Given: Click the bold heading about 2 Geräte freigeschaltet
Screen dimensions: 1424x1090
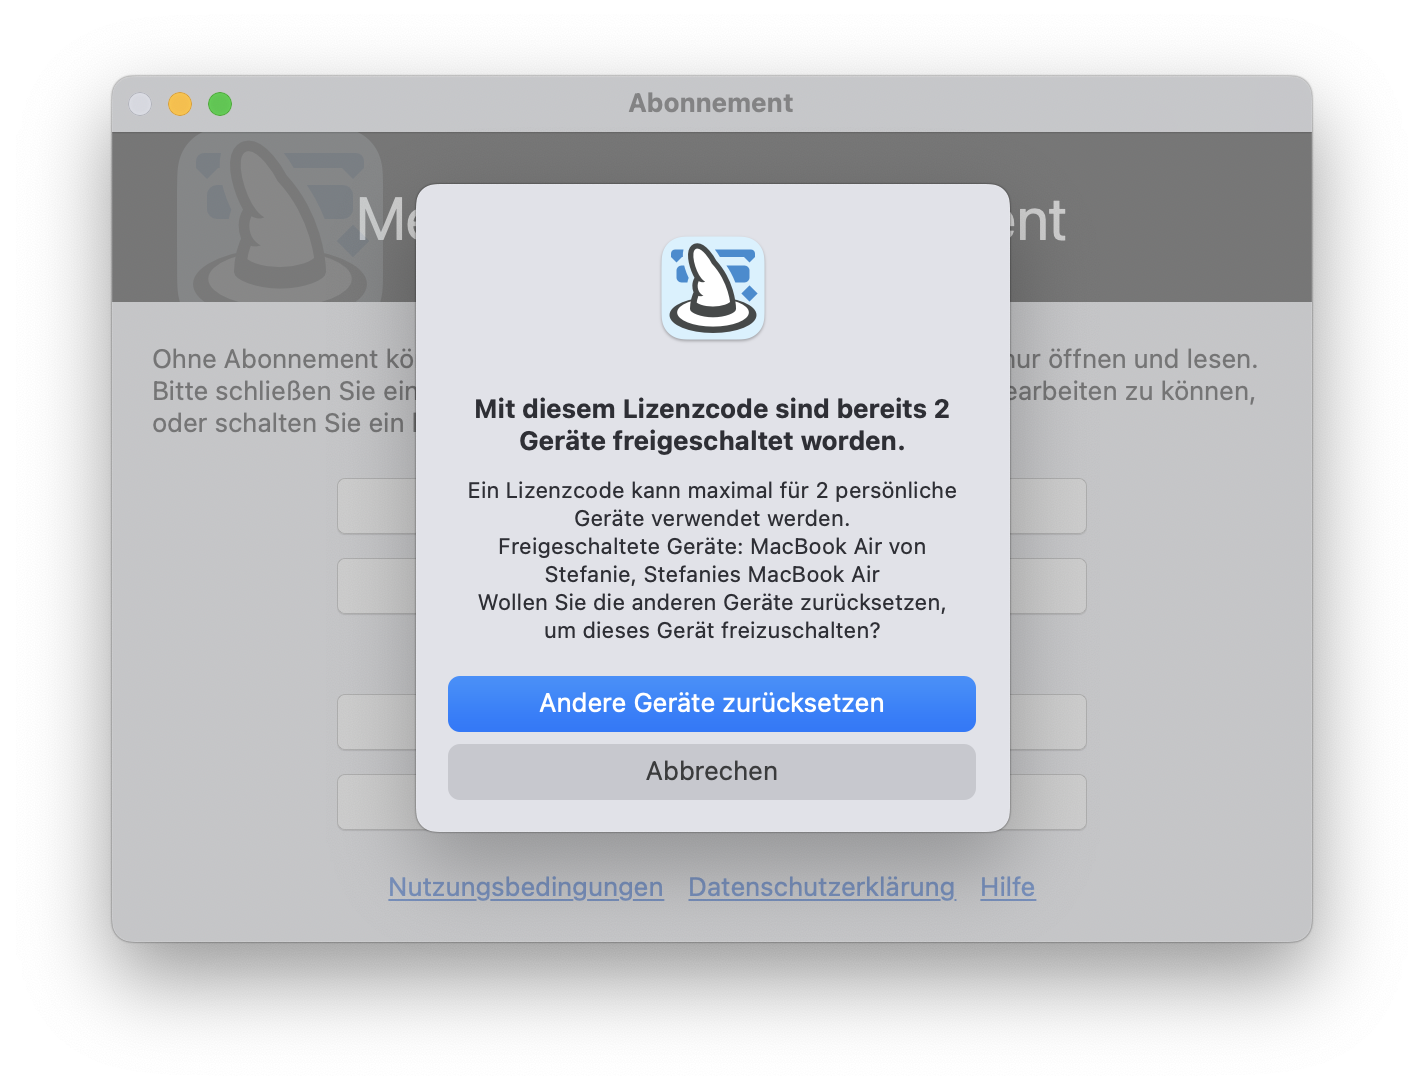Looking at the screenshot, I should tap(712, 425).
